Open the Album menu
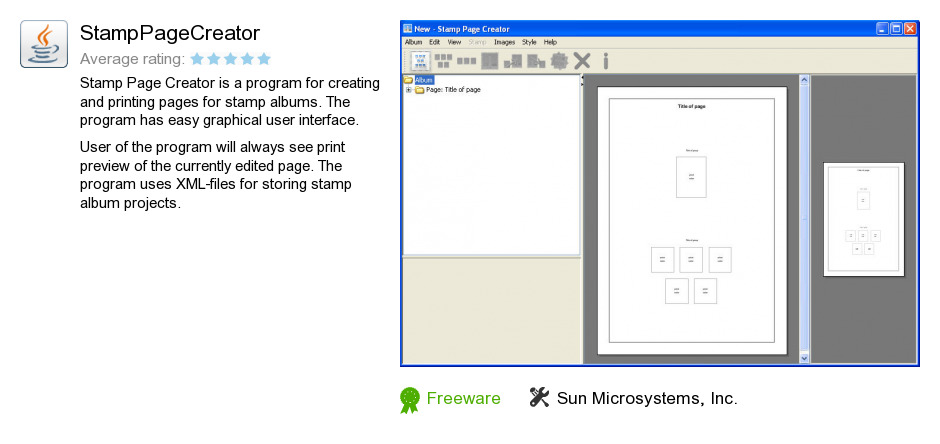Image resolution: width=940 pixels, height=444 pixels. coord(414,43)
